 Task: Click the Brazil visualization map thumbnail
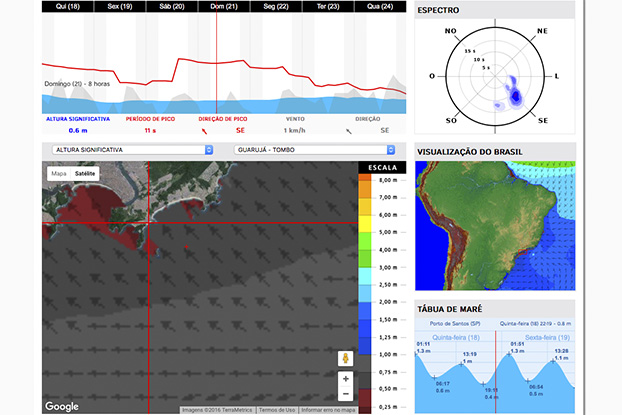pyautogui.click(x=495, y=226)
